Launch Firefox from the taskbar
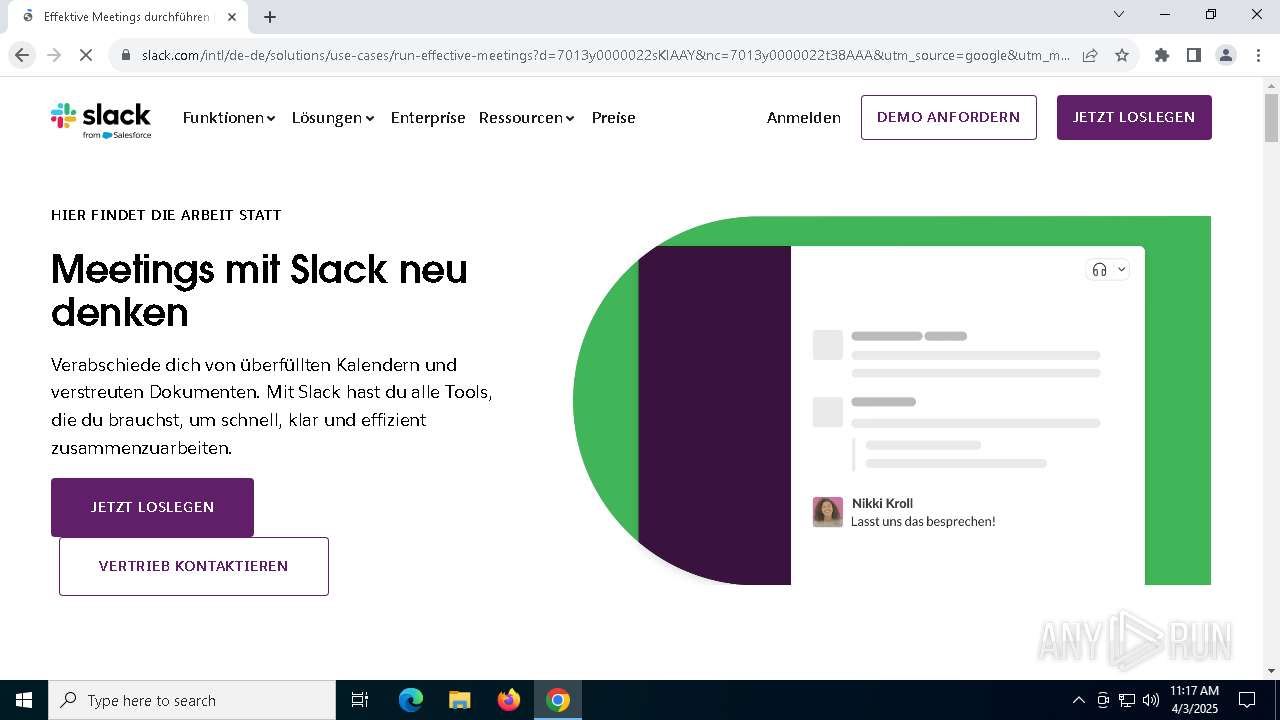The width and height of the screenshot is (1280, 720). point(509,700)
